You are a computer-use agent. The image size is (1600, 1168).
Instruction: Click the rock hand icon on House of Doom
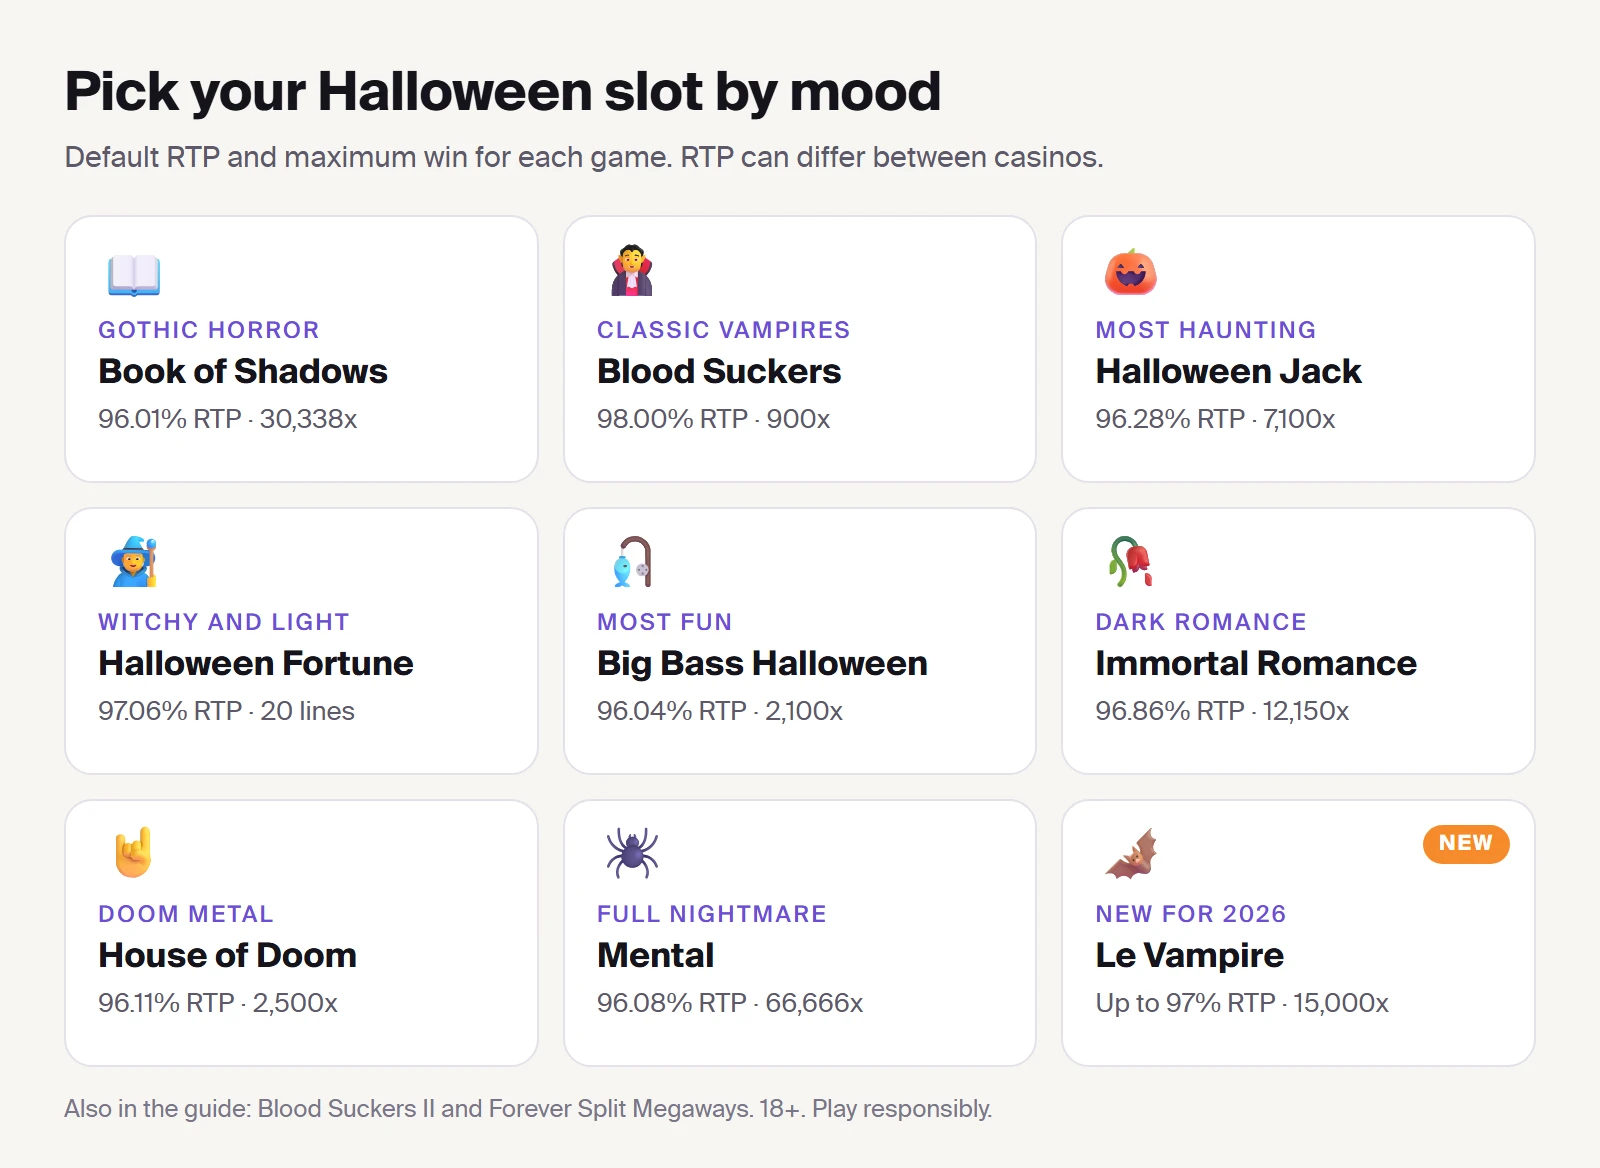[133, 853]
